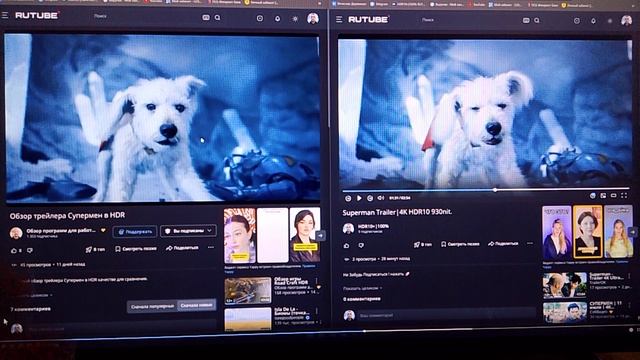Open hamburger menu in left Rutube window
Image resolution: width=640 pixels, height=360 pixels.
coord(5,15)
